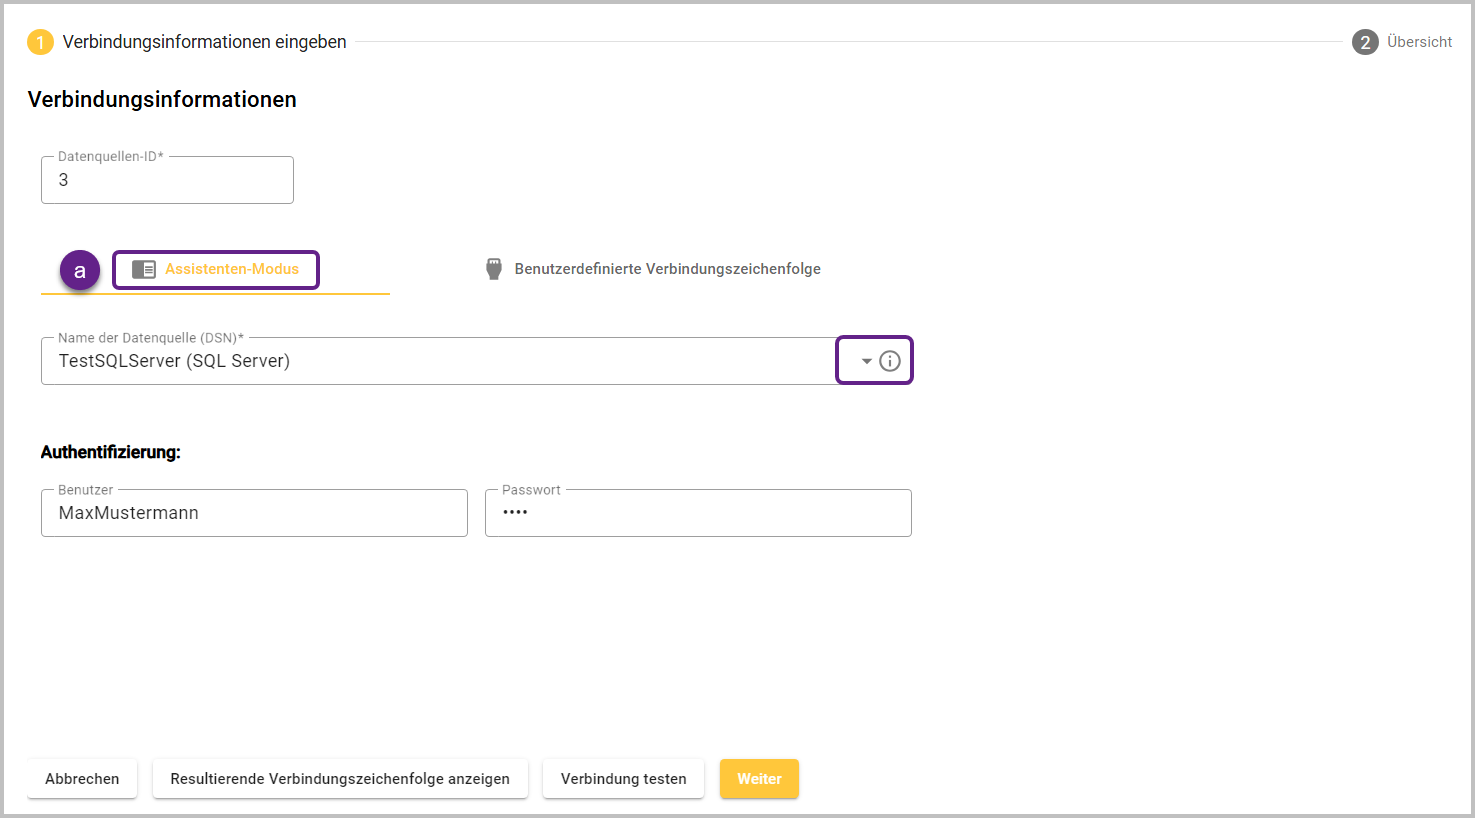Click the yellow step 1 circle
The image size is (1475, 818).
(40, 42)
